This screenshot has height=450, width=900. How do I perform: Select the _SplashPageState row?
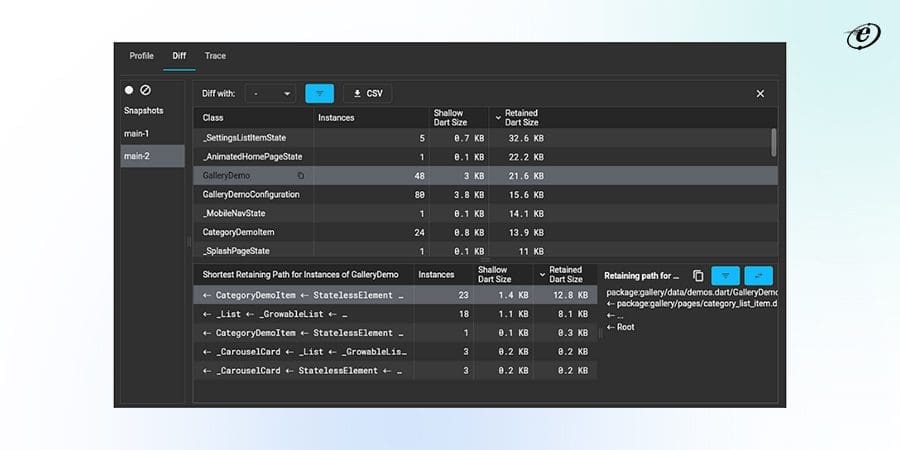click(x=486, y=250)
